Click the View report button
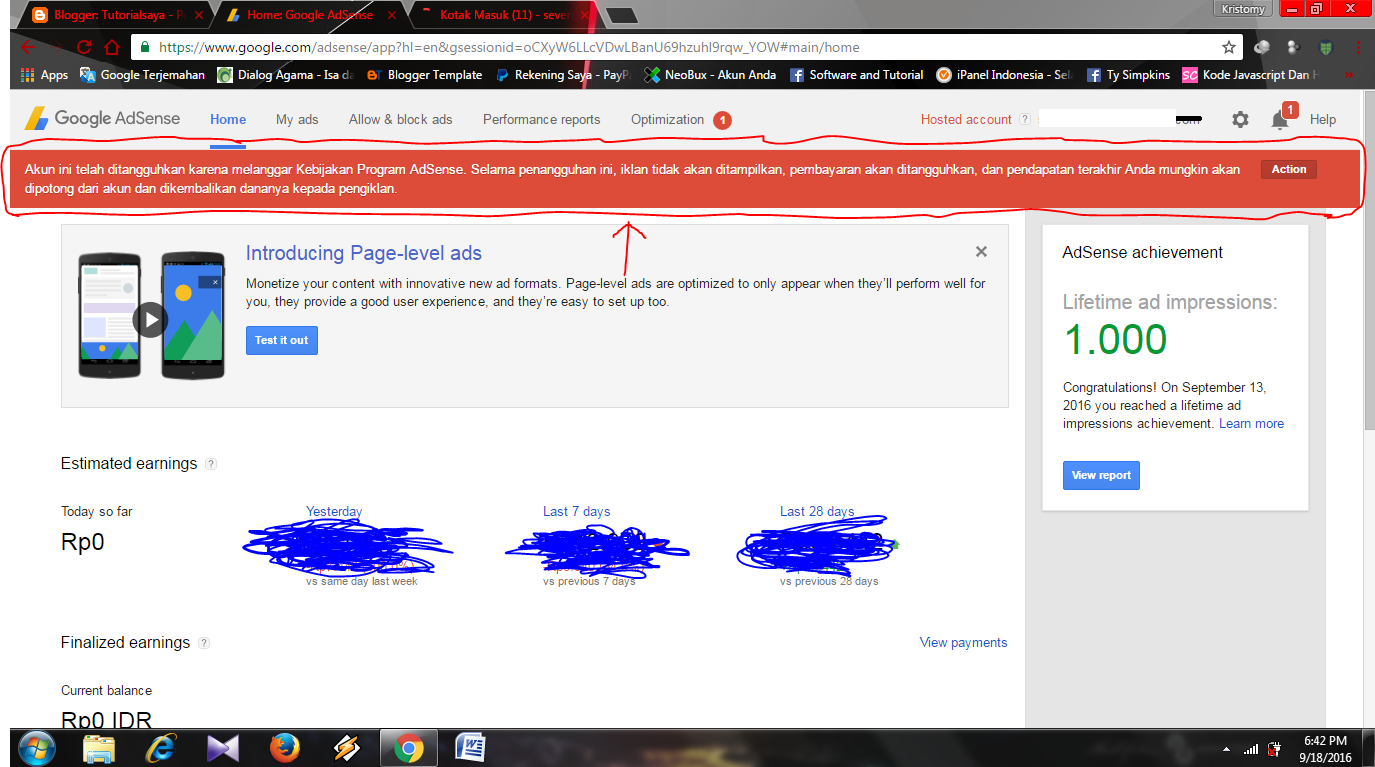The width and height of the screenshot is (1375, 767). (x=1101, y=475)
